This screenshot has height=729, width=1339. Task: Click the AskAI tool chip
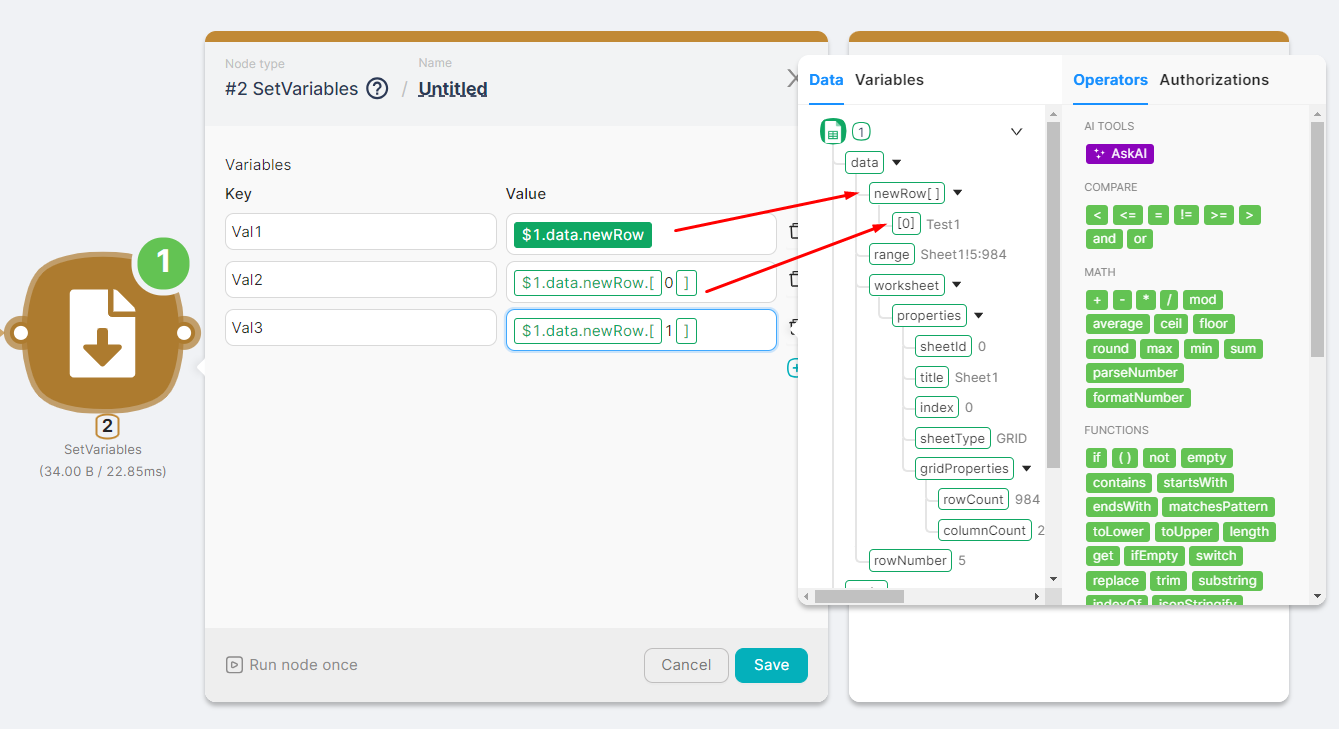(1120, 154)
